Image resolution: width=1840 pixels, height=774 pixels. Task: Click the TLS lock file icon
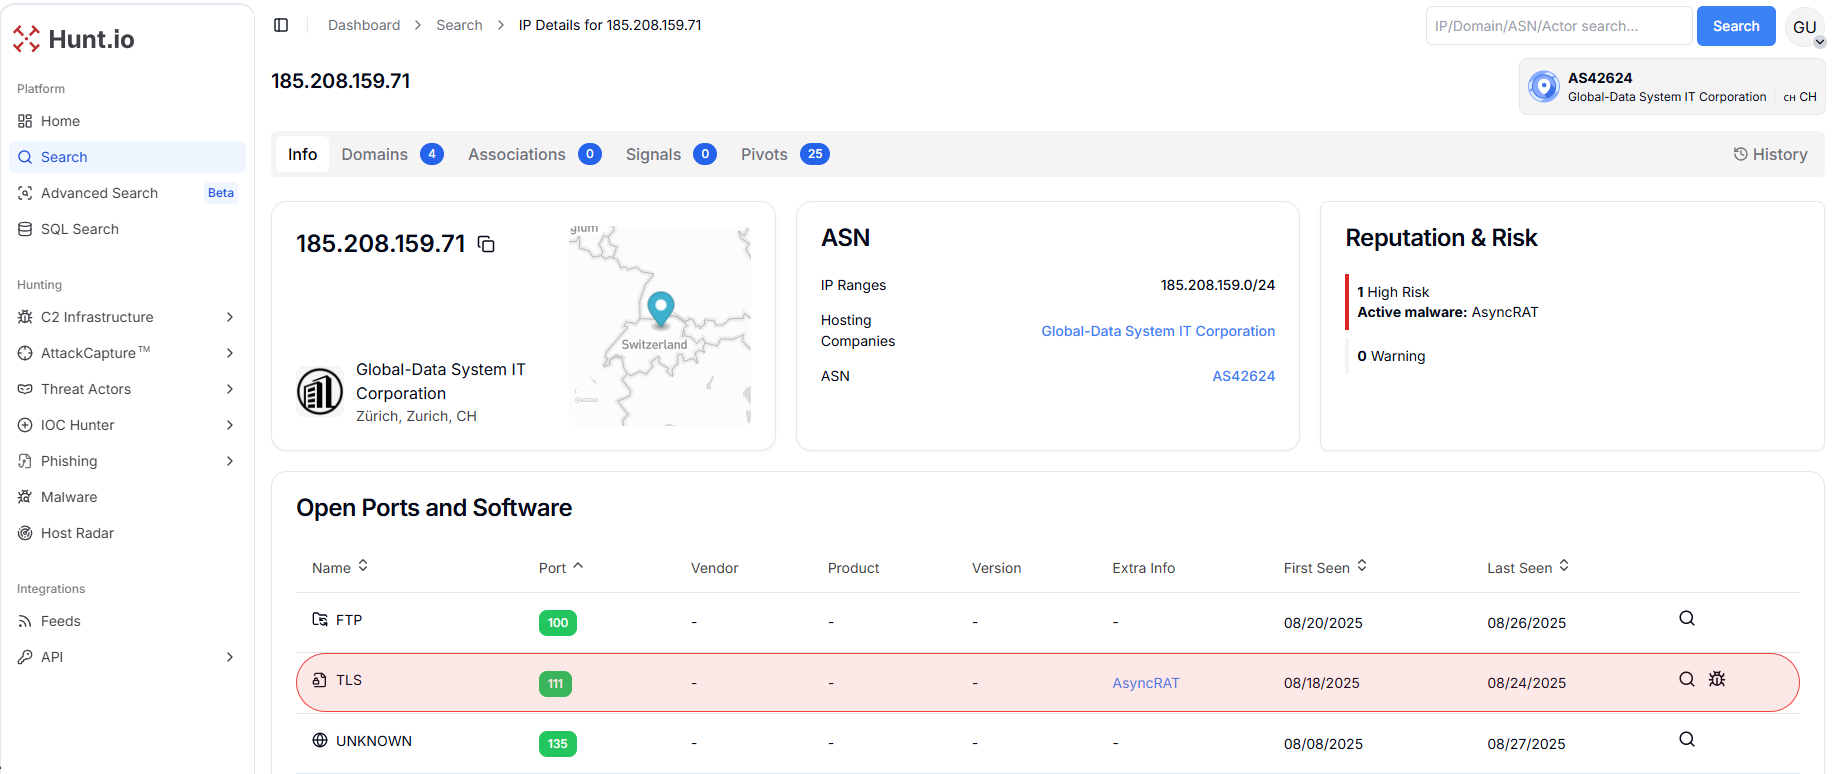pos(320,680)
